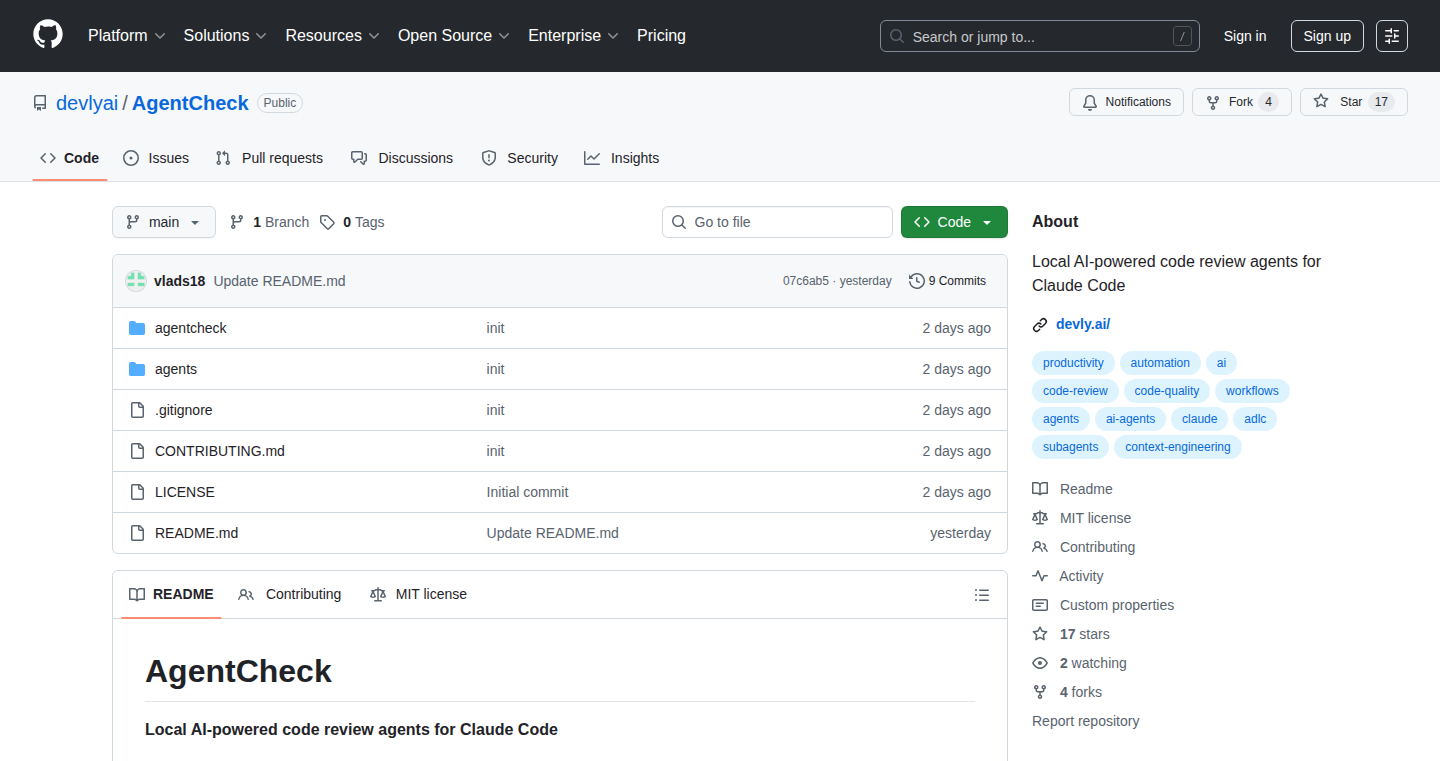
Task: Open the devly.ai/ website link
Action: (1083, 324)
